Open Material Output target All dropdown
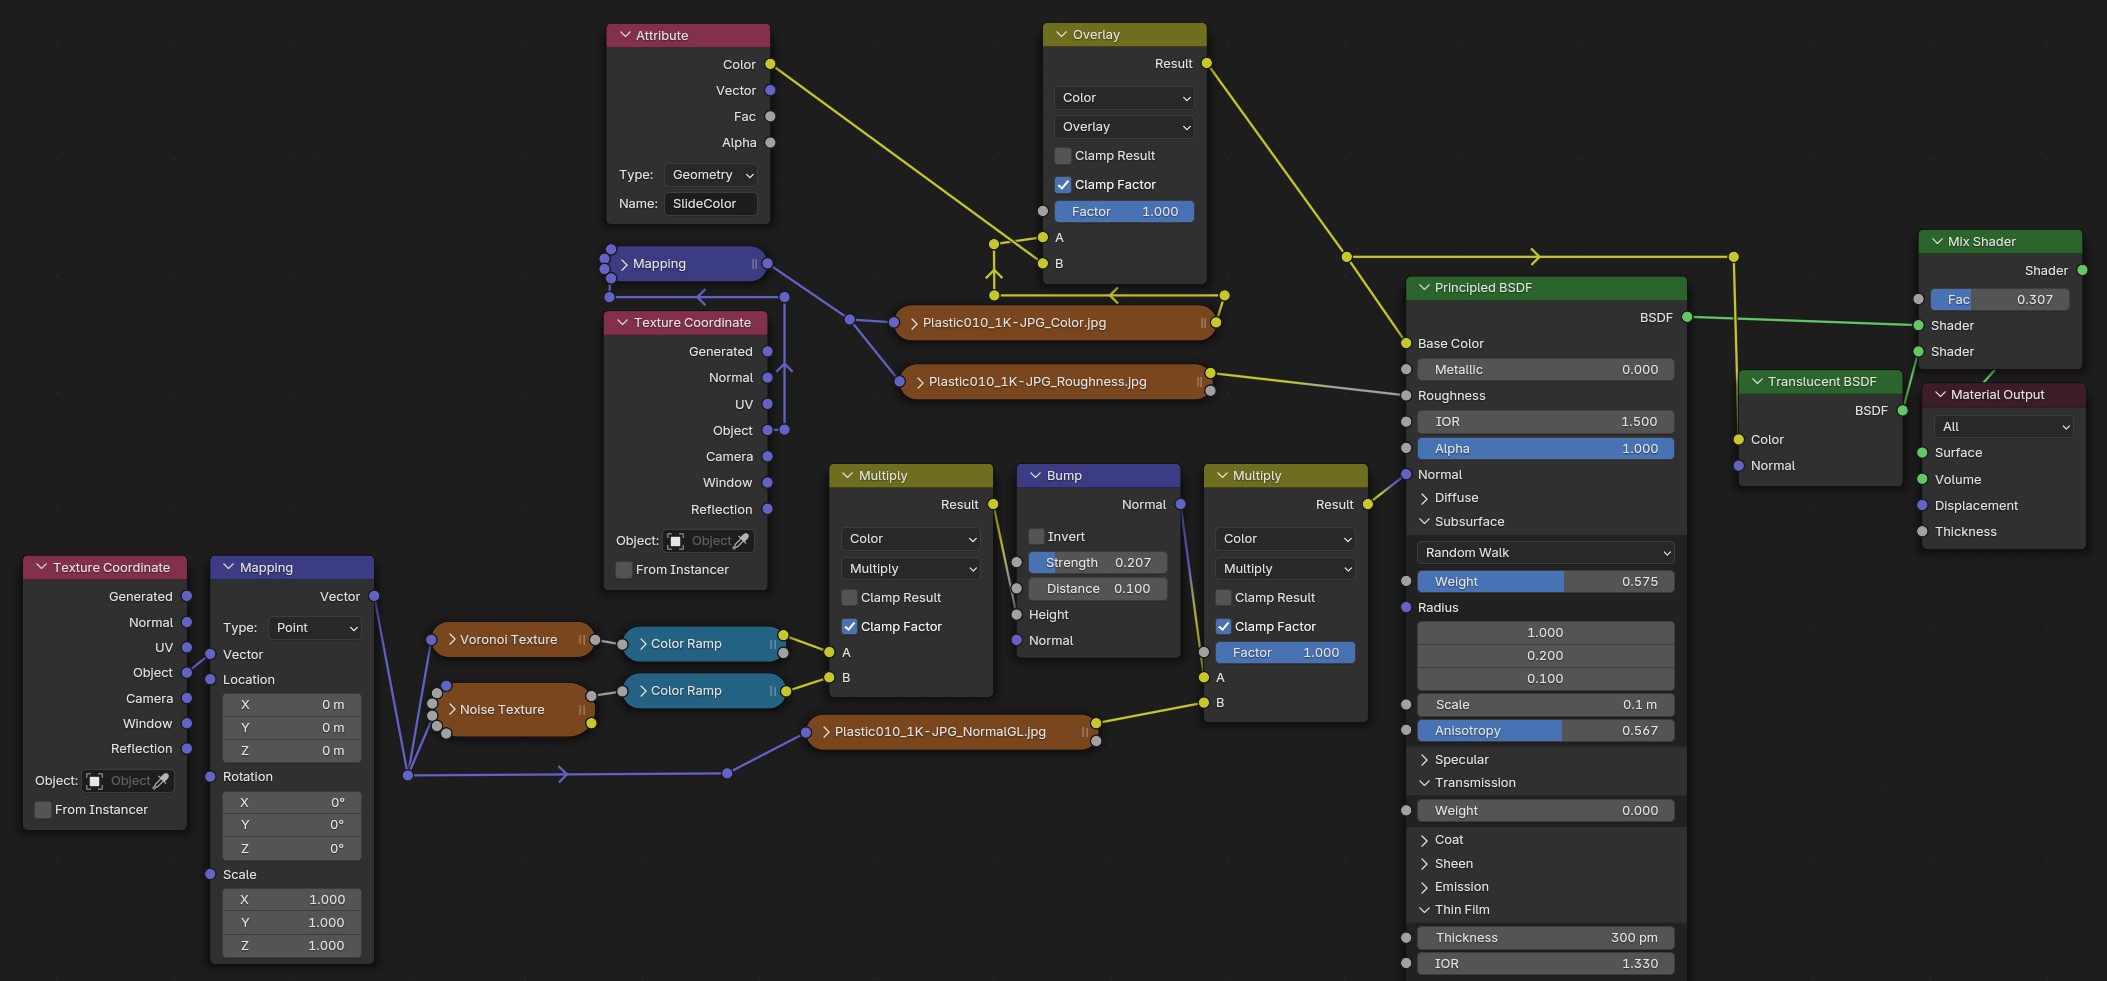Screen dimensions: 2107x981 [2004, 427]
